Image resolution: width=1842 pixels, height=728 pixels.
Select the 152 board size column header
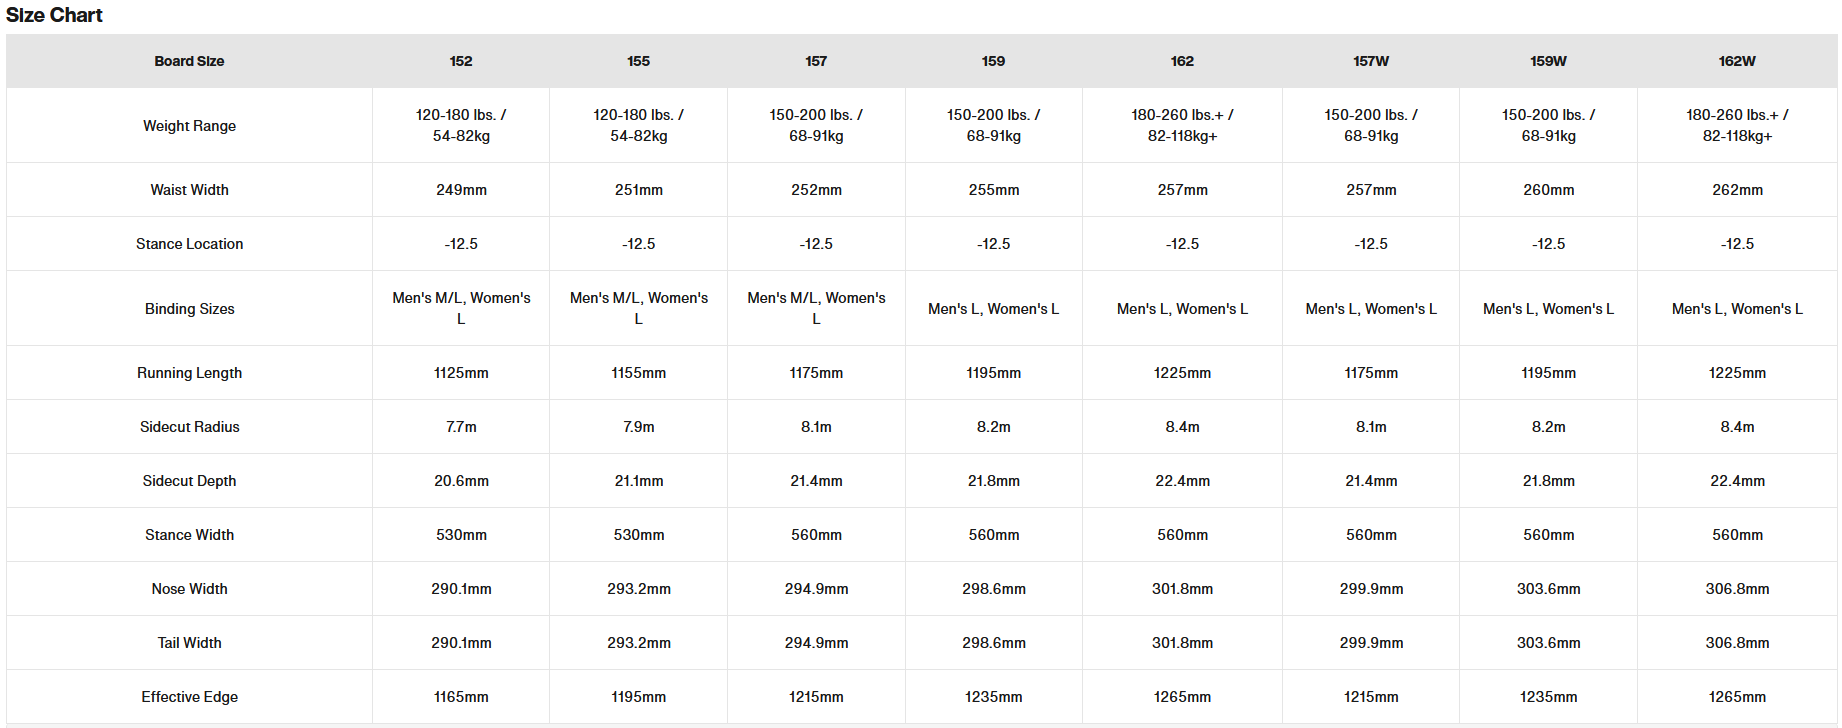[461, 61]
